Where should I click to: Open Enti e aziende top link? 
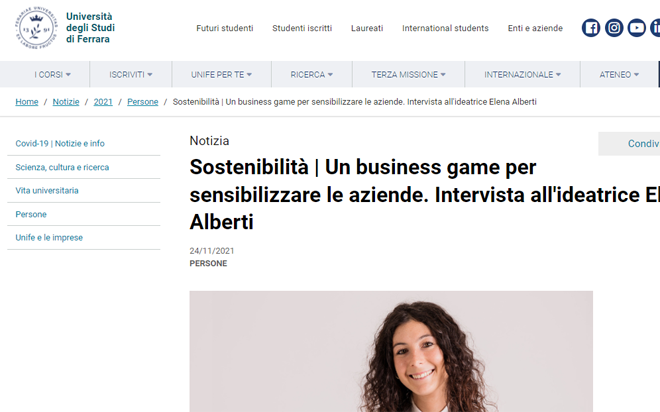click(535, 28)
